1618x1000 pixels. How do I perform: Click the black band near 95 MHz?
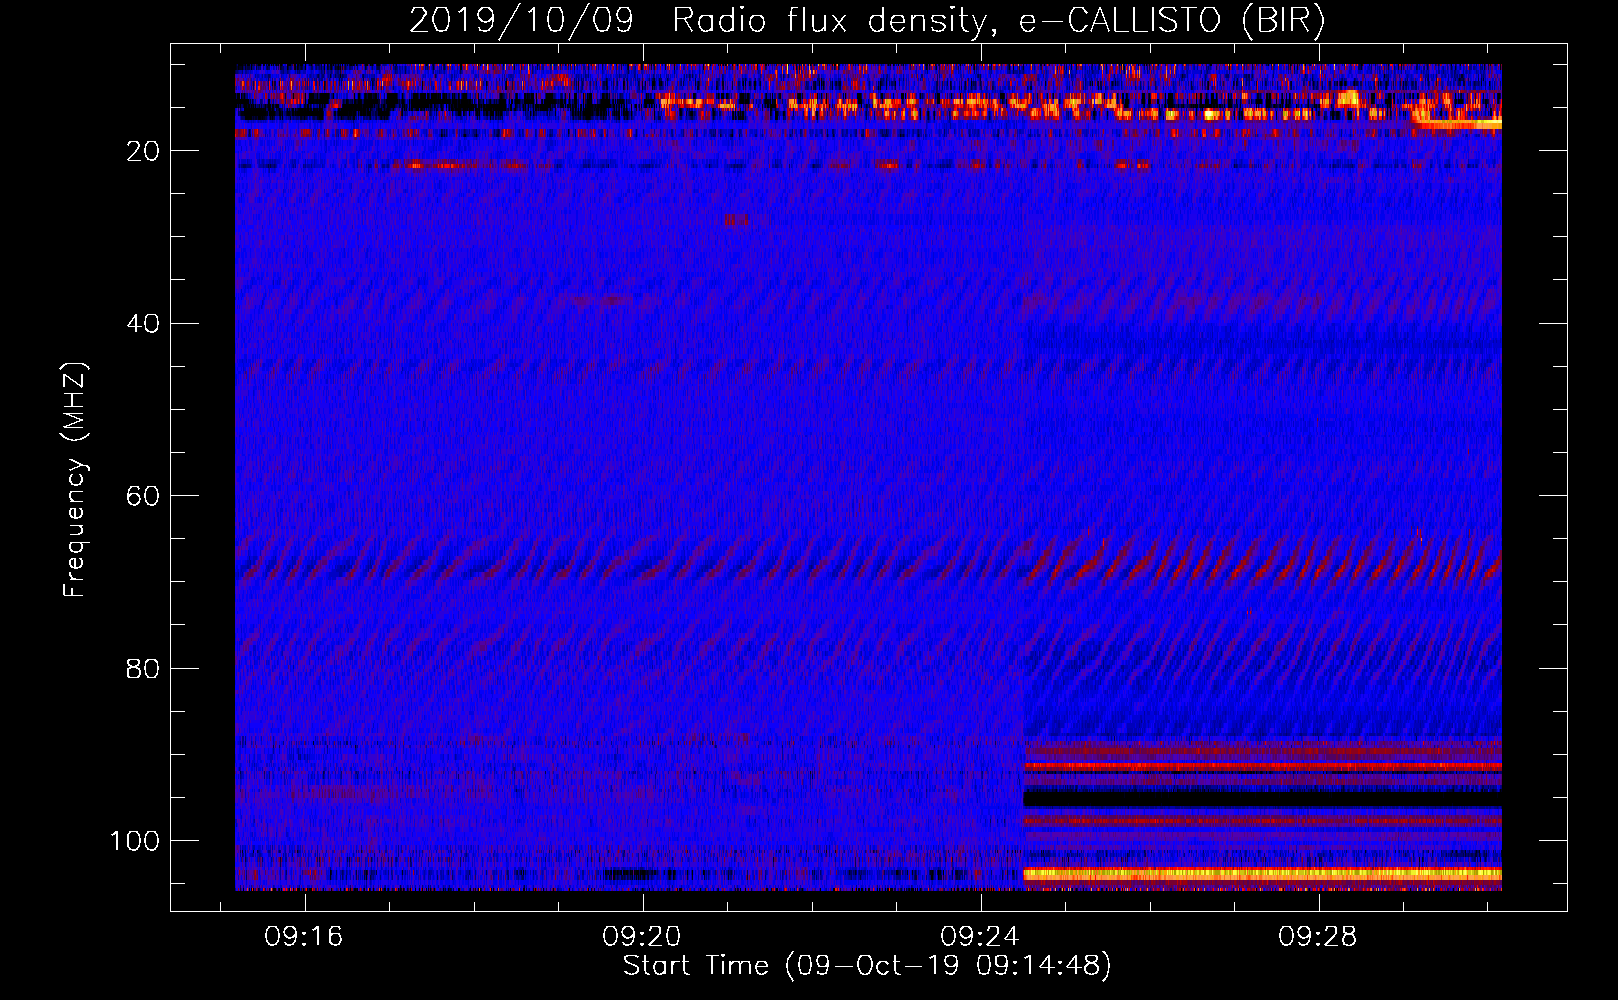[x=1262, y=798]
